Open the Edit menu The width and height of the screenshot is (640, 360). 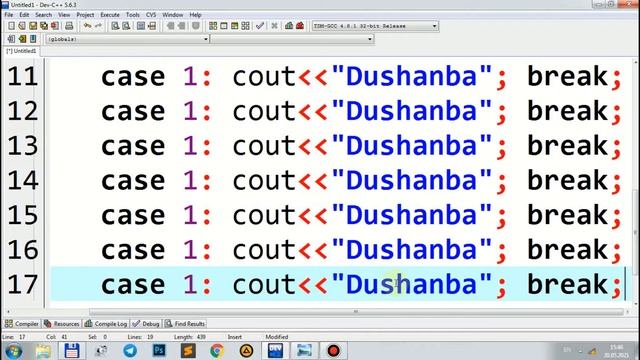24,15
